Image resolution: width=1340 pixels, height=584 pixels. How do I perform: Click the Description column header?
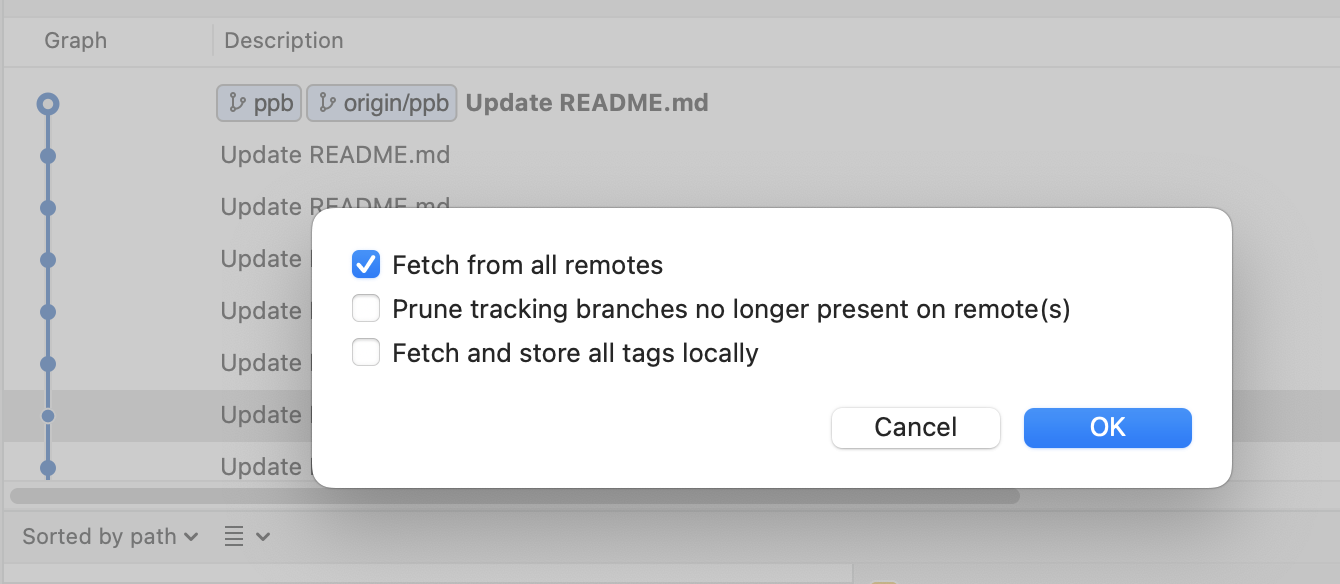[x=284, y=41]
